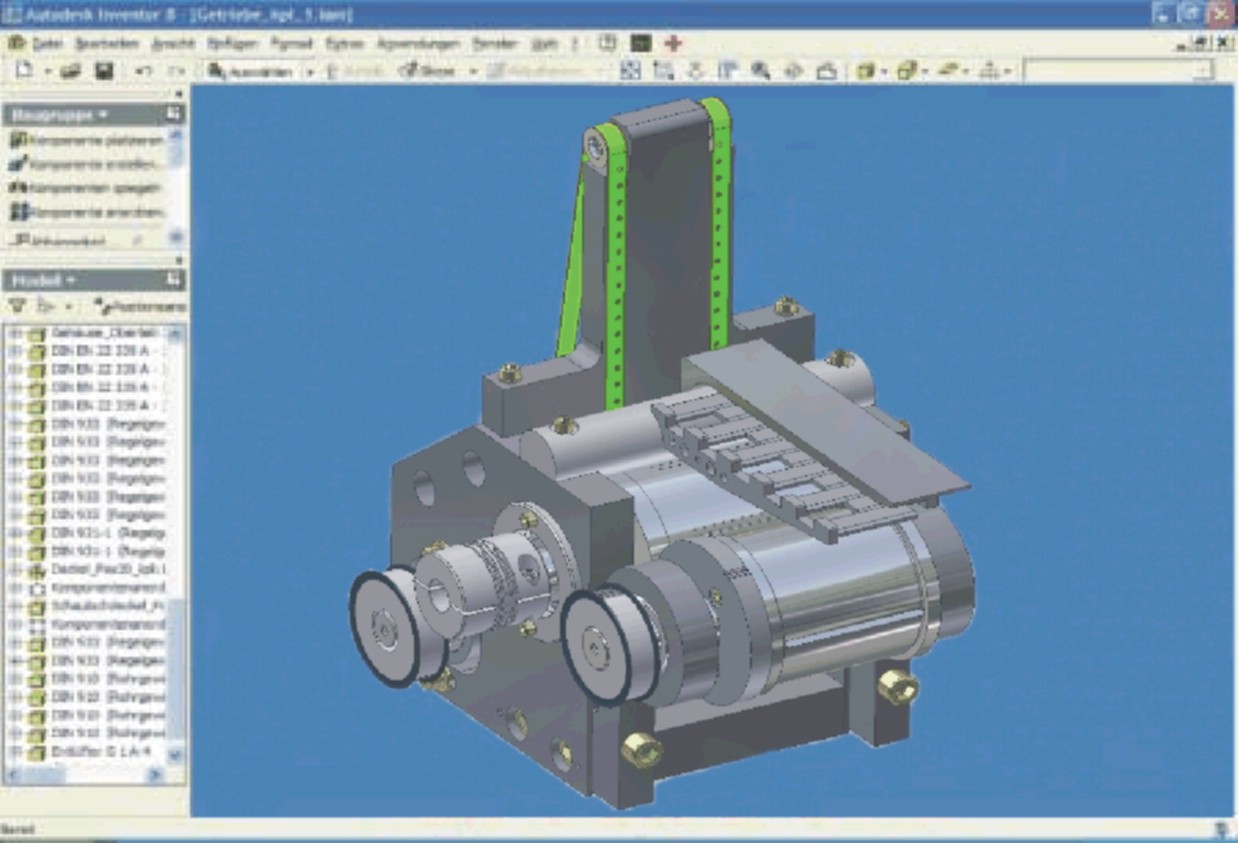The width and height of the screenshot is (1238, 843).
Task: Click the browser filter funnel icon
Action: 17,306
